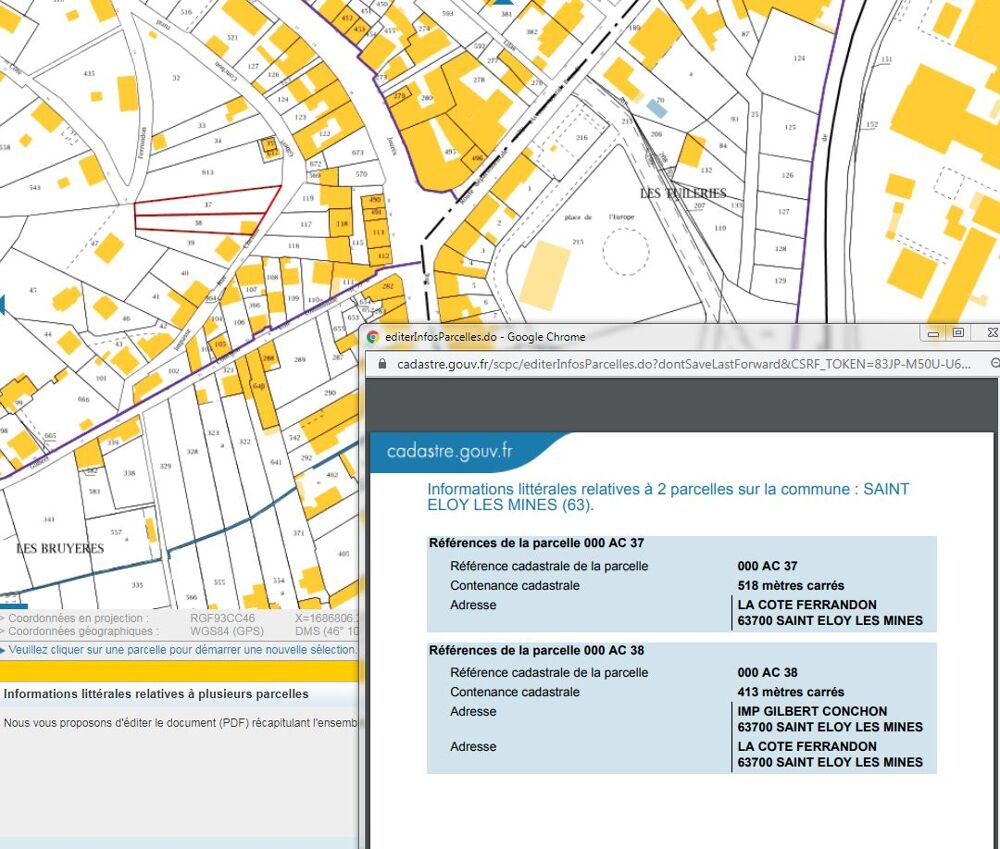
Task: Select parcel 37 outlined in red
Action: coord(208,204)
